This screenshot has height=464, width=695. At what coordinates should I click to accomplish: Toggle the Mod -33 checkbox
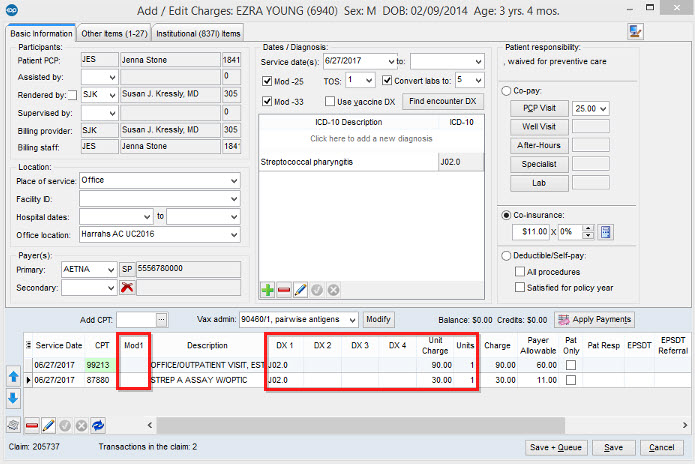pyautogui.click(x=267, y=101)
